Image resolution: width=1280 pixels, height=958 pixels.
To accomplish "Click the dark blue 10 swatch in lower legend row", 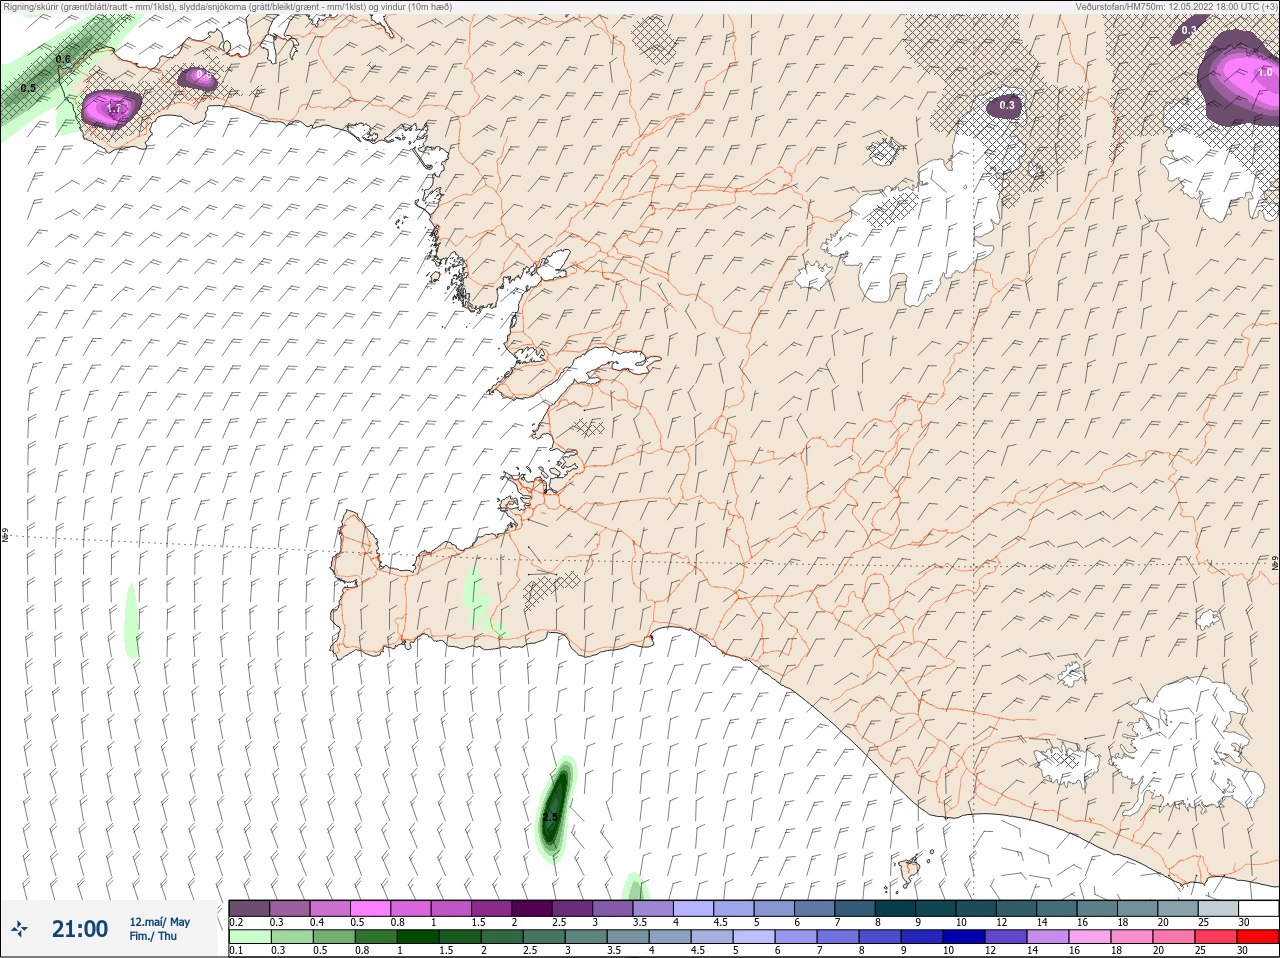I will pyautogui.click(x=966, y=937).
